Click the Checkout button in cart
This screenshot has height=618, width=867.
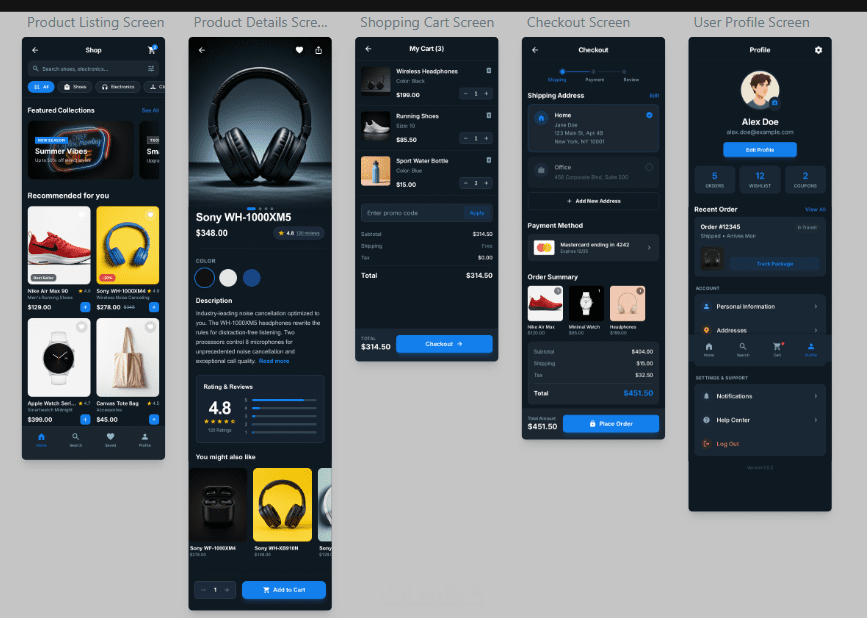tap(444, 344)
